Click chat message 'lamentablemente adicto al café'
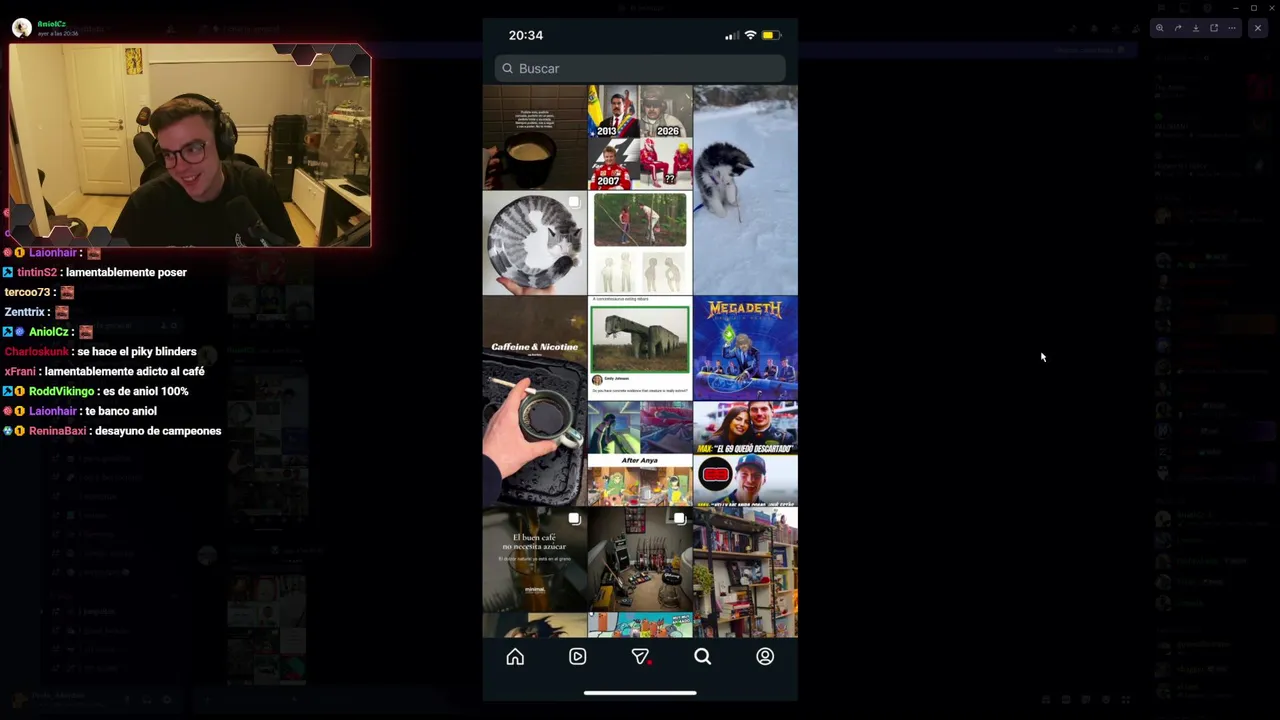Viewport: 1280px width, 720px height. pos(124,371)
